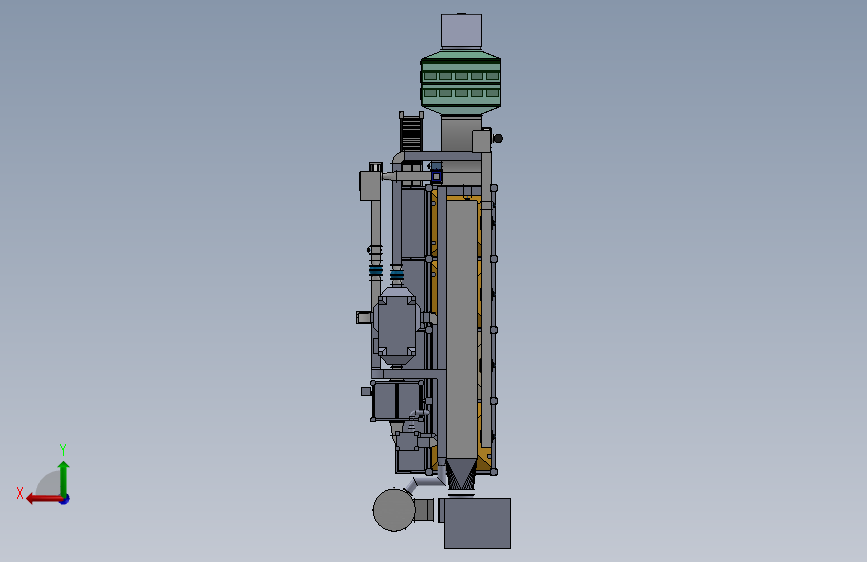Select the green louvered housing on the model

point(461,82)
